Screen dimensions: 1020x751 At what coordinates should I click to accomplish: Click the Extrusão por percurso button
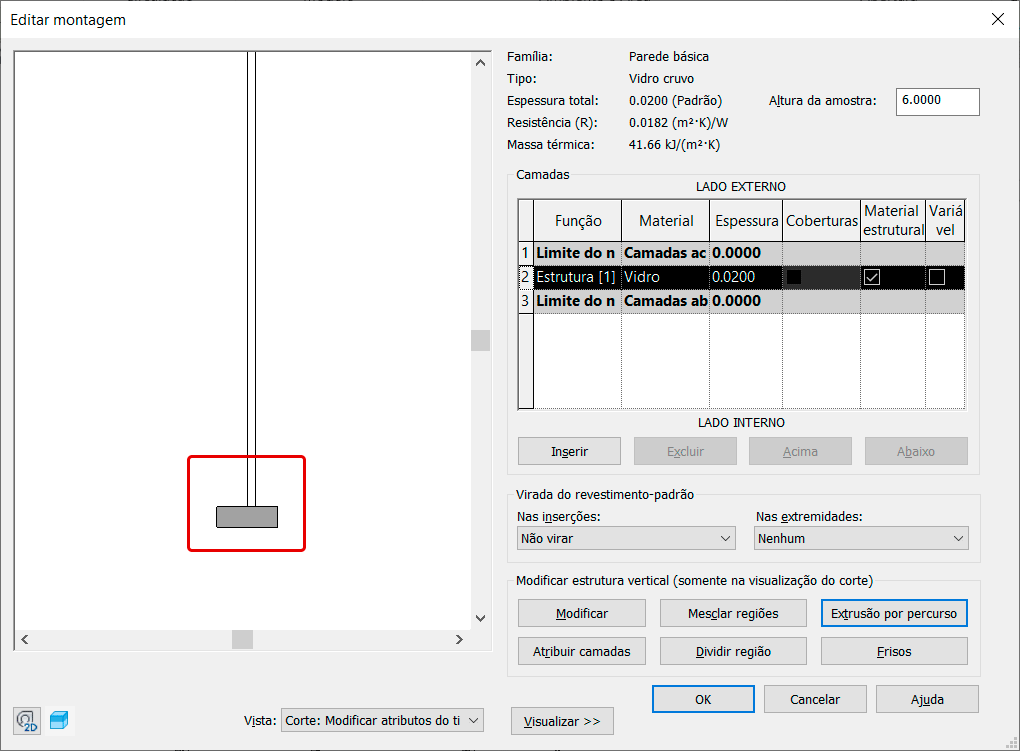tap(894, 613)
